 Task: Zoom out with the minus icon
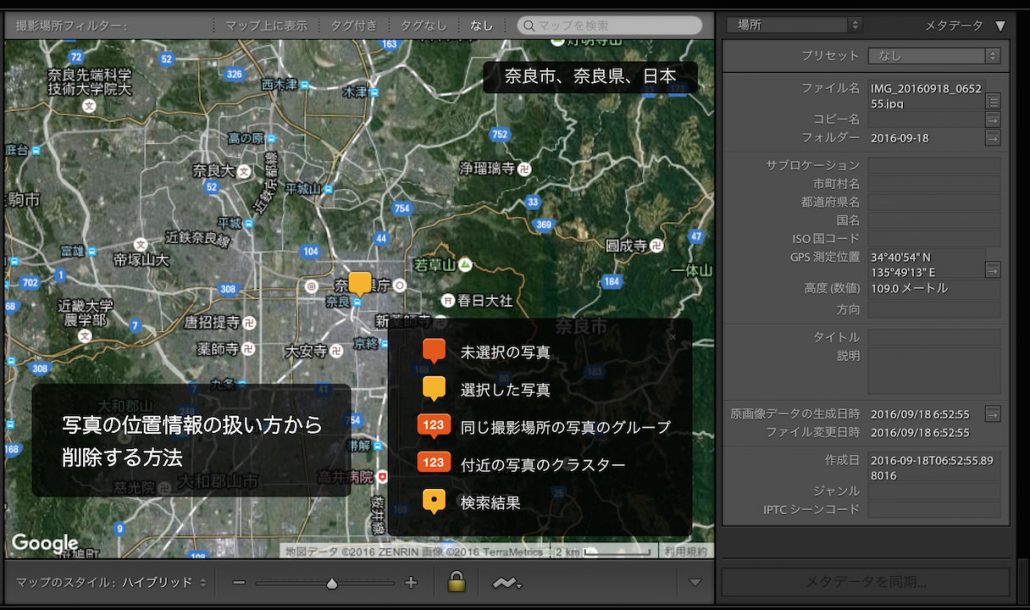[x=239, y=582]
